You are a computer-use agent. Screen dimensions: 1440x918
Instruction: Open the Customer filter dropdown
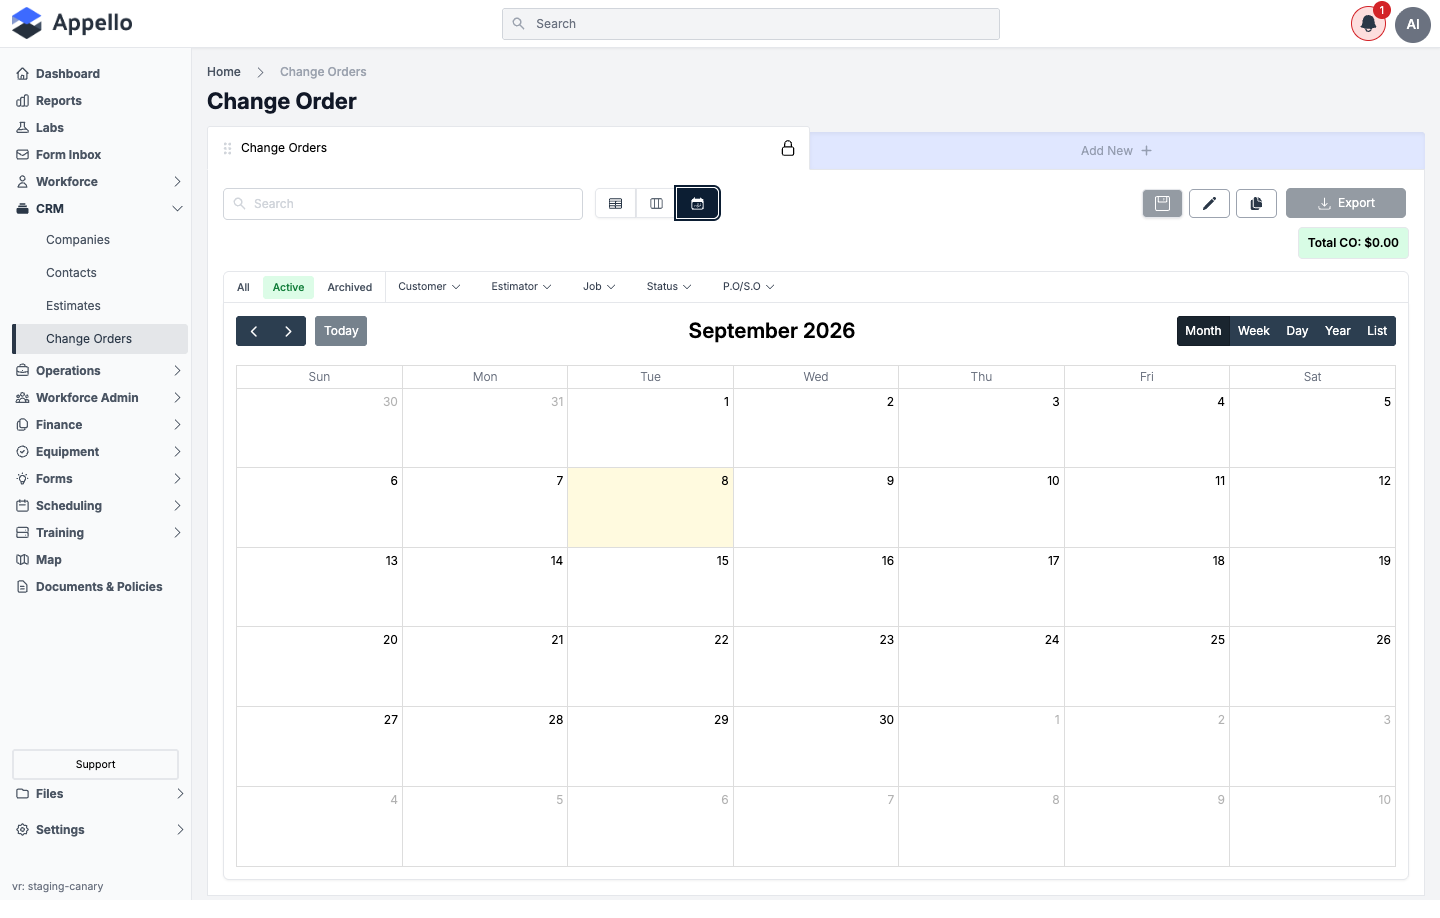coord(429,287)
